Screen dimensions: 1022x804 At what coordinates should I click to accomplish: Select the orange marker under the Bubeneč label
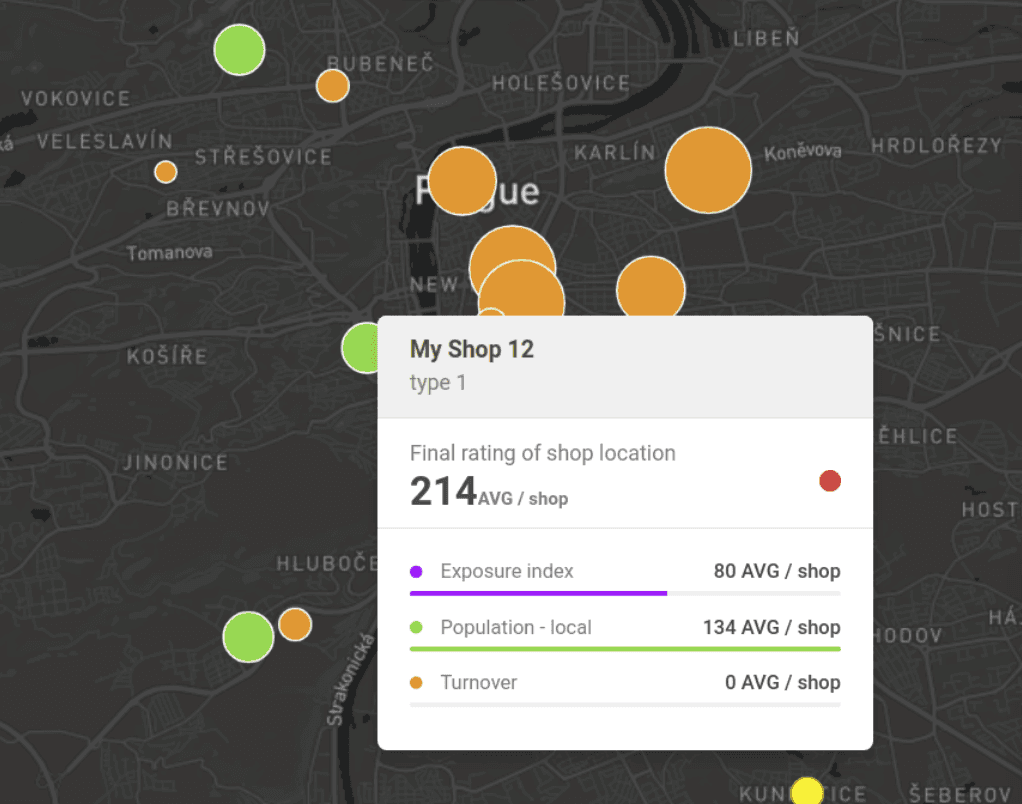332,86
